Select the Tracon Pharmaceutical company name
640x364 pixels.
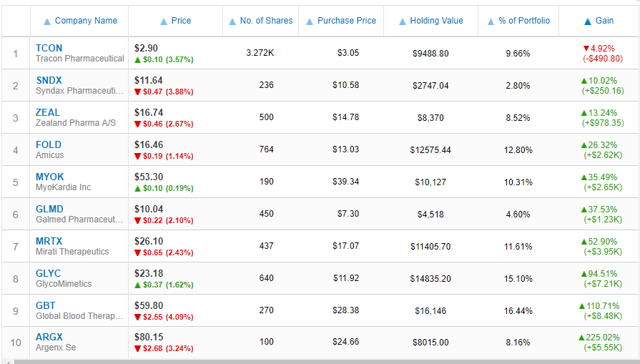click(80, 59)
